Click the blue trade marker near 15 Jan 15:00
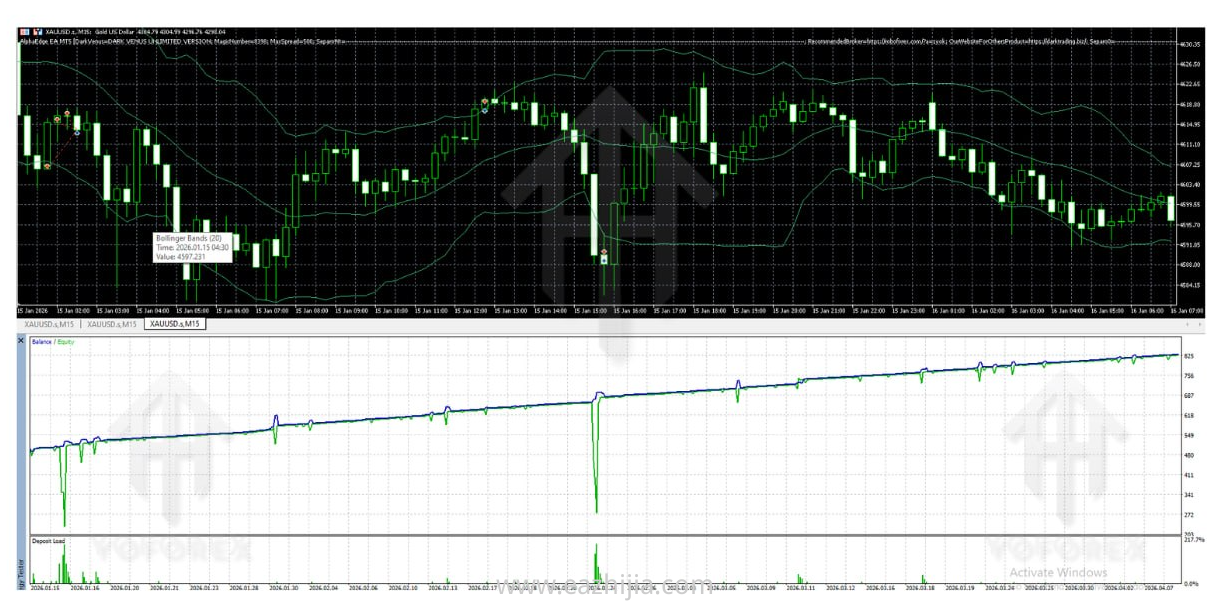Screen dimensions: 1209x606 coord(603,259)
